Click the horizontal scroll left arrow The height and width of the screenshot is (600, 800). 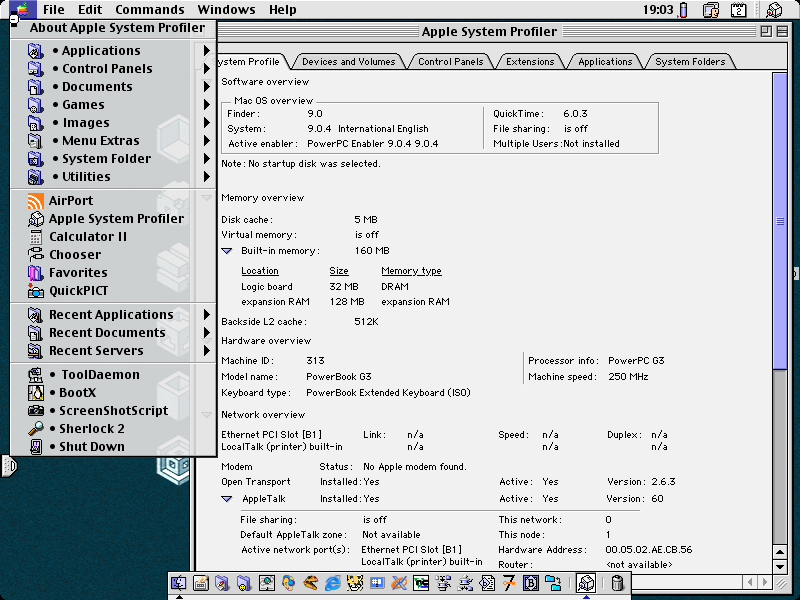750,582
